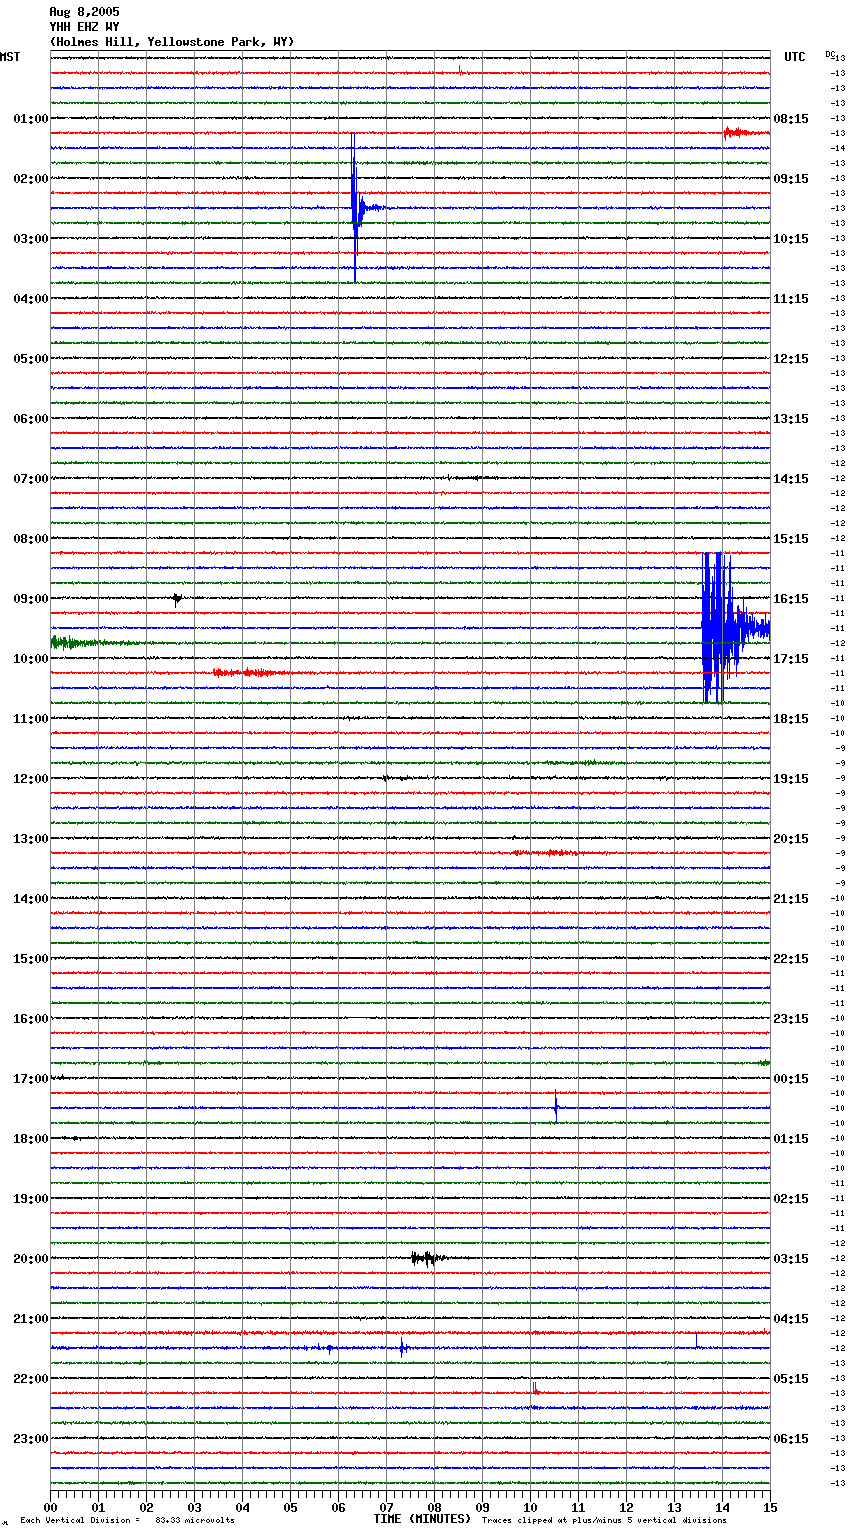This screenshot has width=850, height=1534.
Task: Select the 'YHH EHZ WY' station code text
Action: click(84, 27)
